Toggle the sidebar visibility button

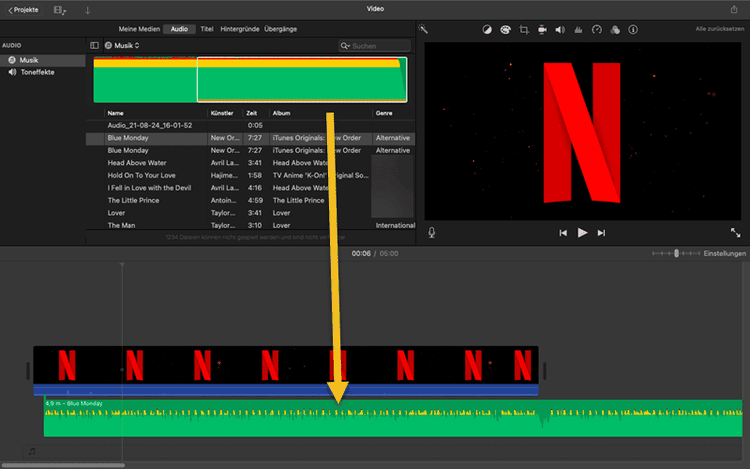[x=94, y=45]
